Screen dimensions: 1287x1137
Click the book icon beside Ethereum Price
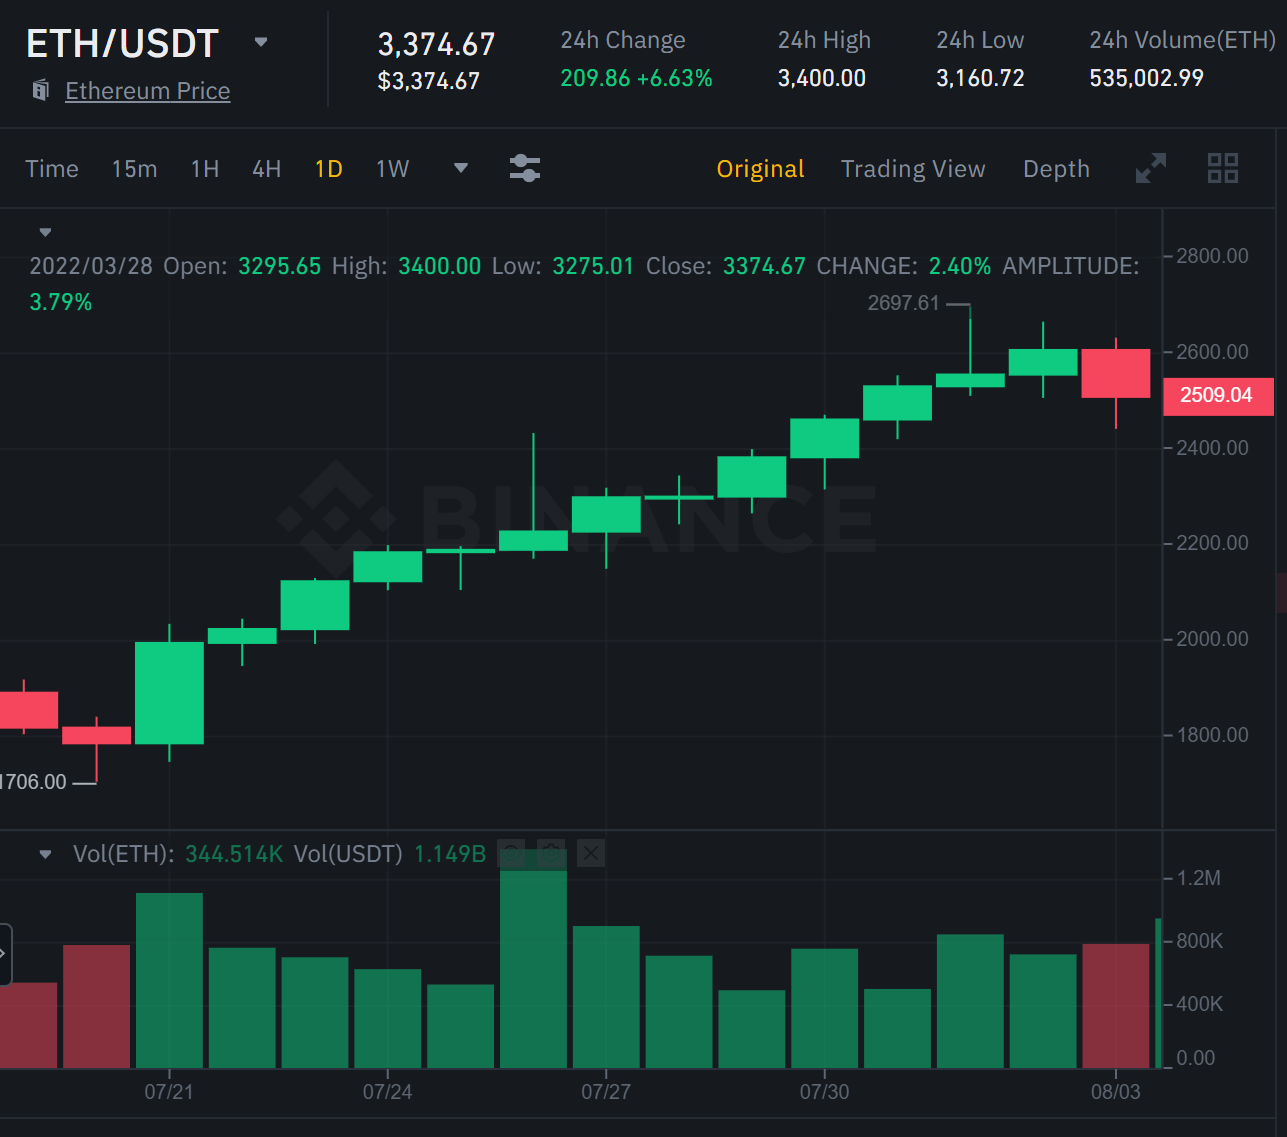[41, 90]
